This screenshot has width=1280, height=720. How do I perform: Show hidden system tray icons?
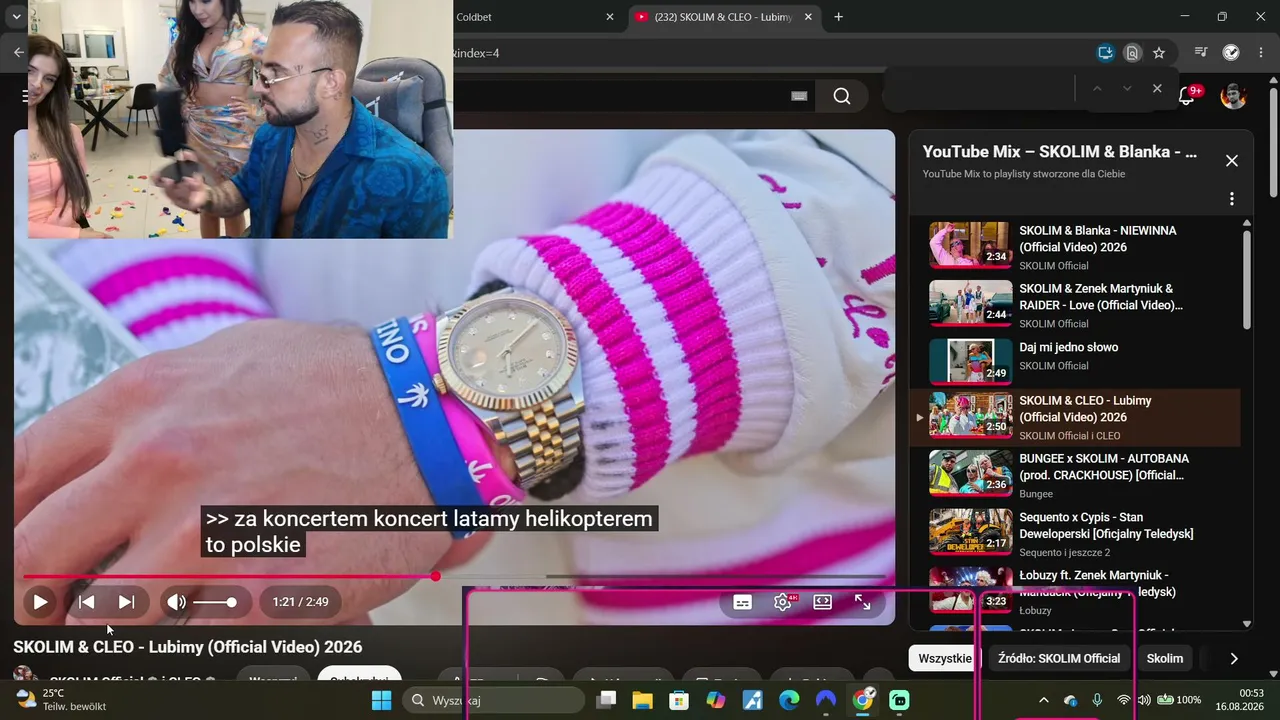click(1044, 700)
